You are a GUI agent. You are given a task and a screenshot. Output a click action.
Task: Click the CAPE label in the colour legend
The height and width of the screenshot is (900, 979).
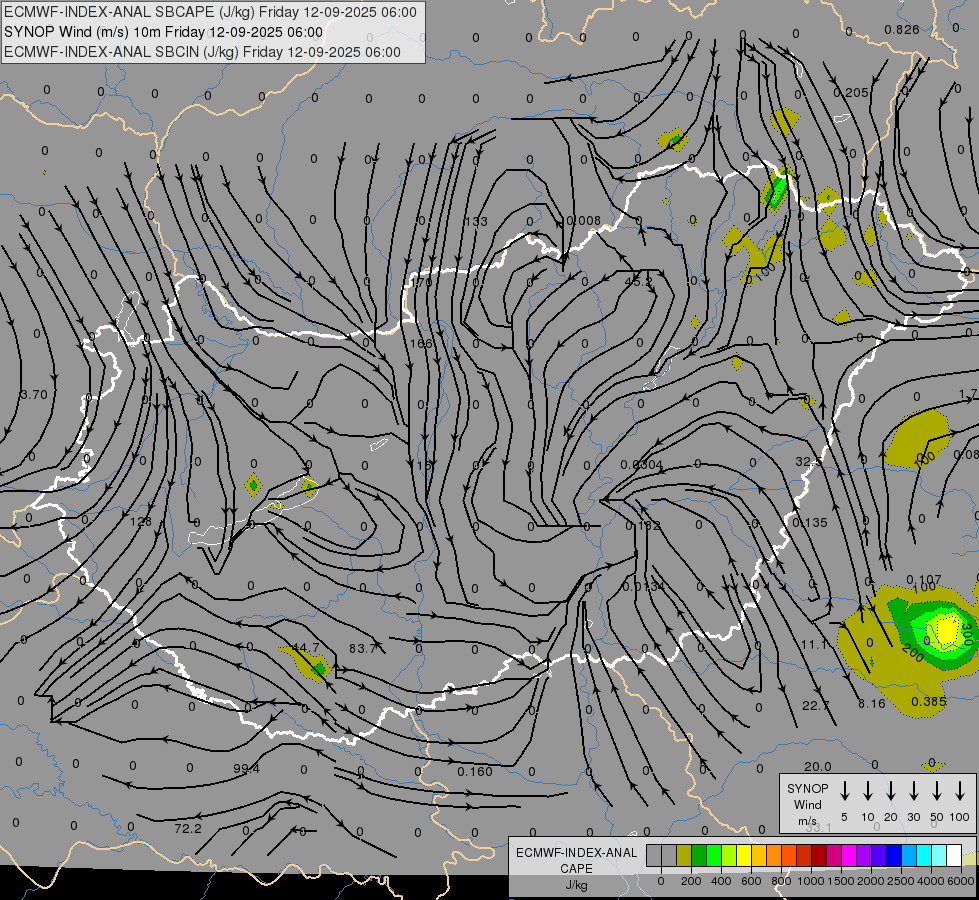click(576, 869)
